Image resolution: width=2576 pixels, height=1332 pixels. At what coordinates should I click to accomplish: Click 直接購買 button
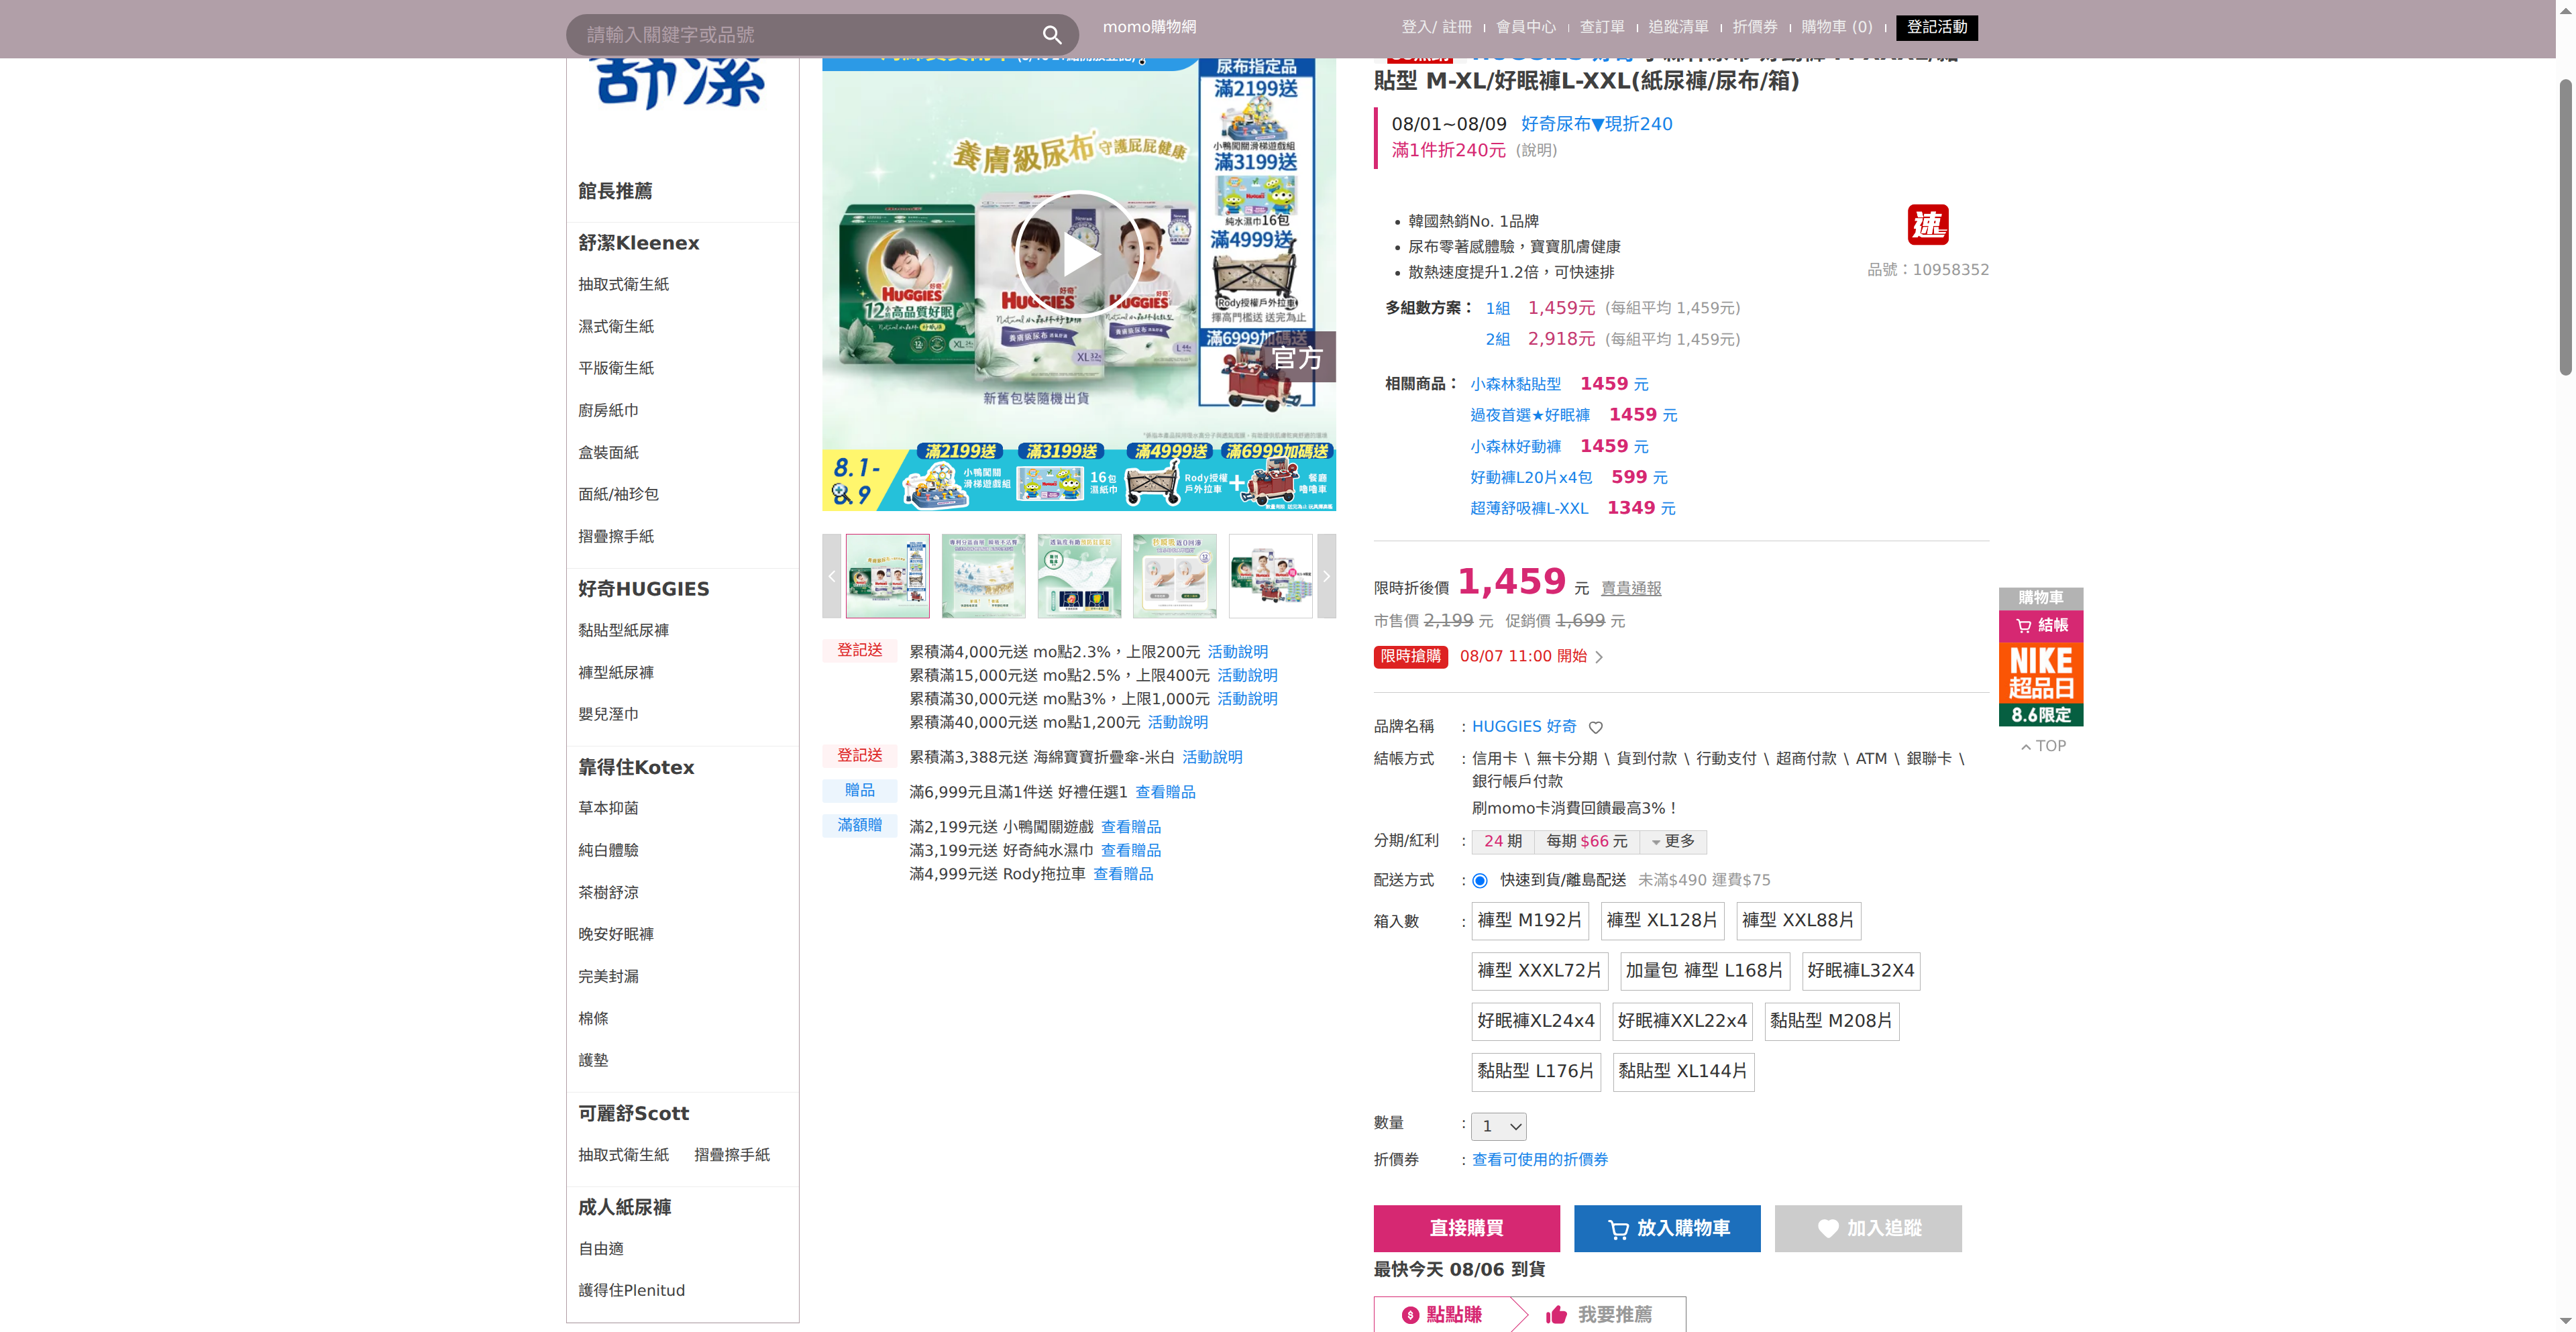click(x=1466, y=1228)
